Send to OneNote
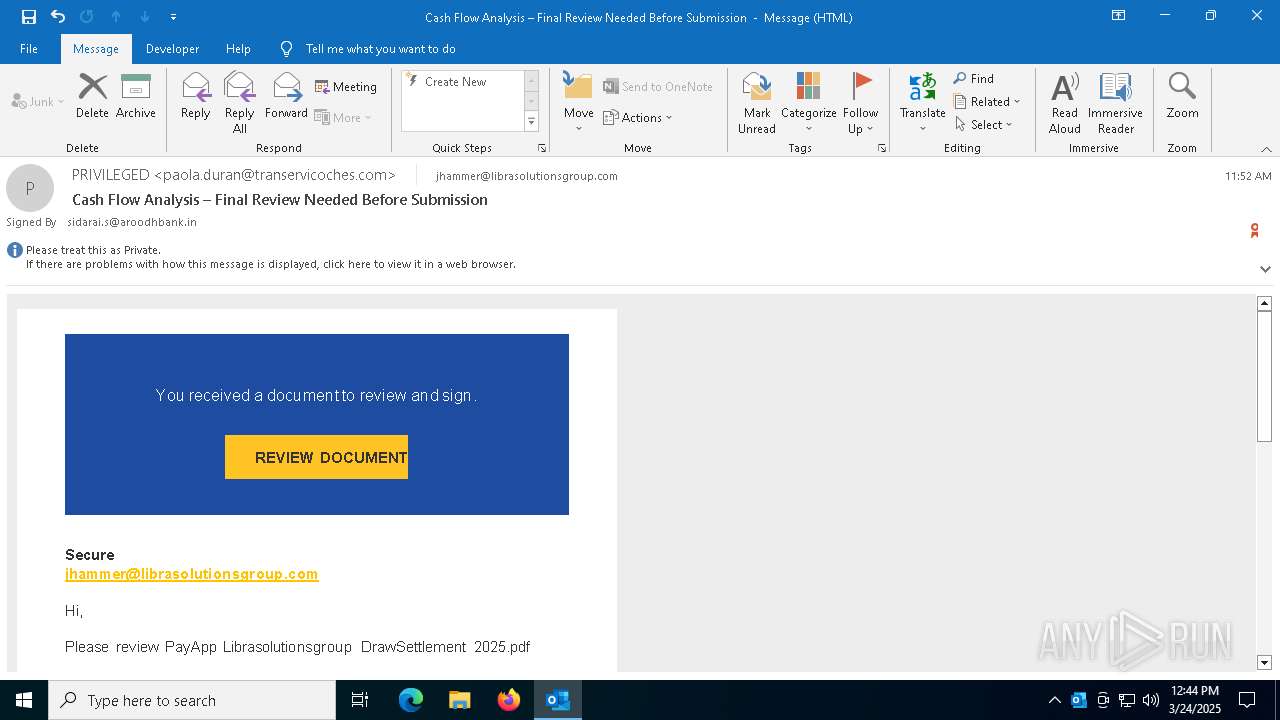 click(658, 87)
